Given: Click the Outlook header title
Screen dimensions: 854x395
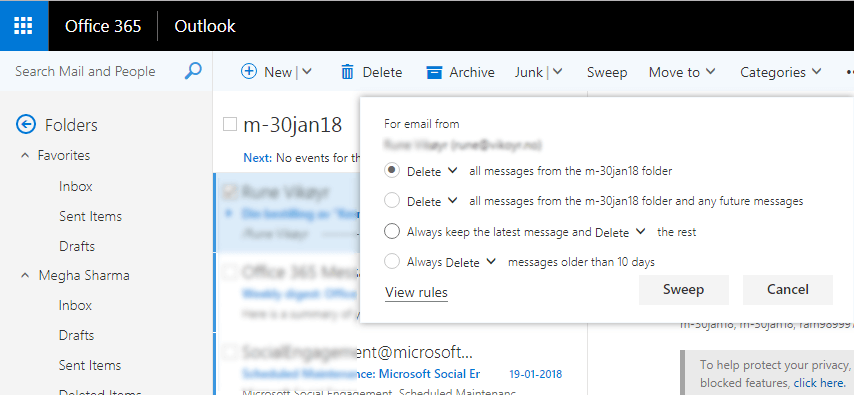Looking at the screenshot, I should click(205, 26).
